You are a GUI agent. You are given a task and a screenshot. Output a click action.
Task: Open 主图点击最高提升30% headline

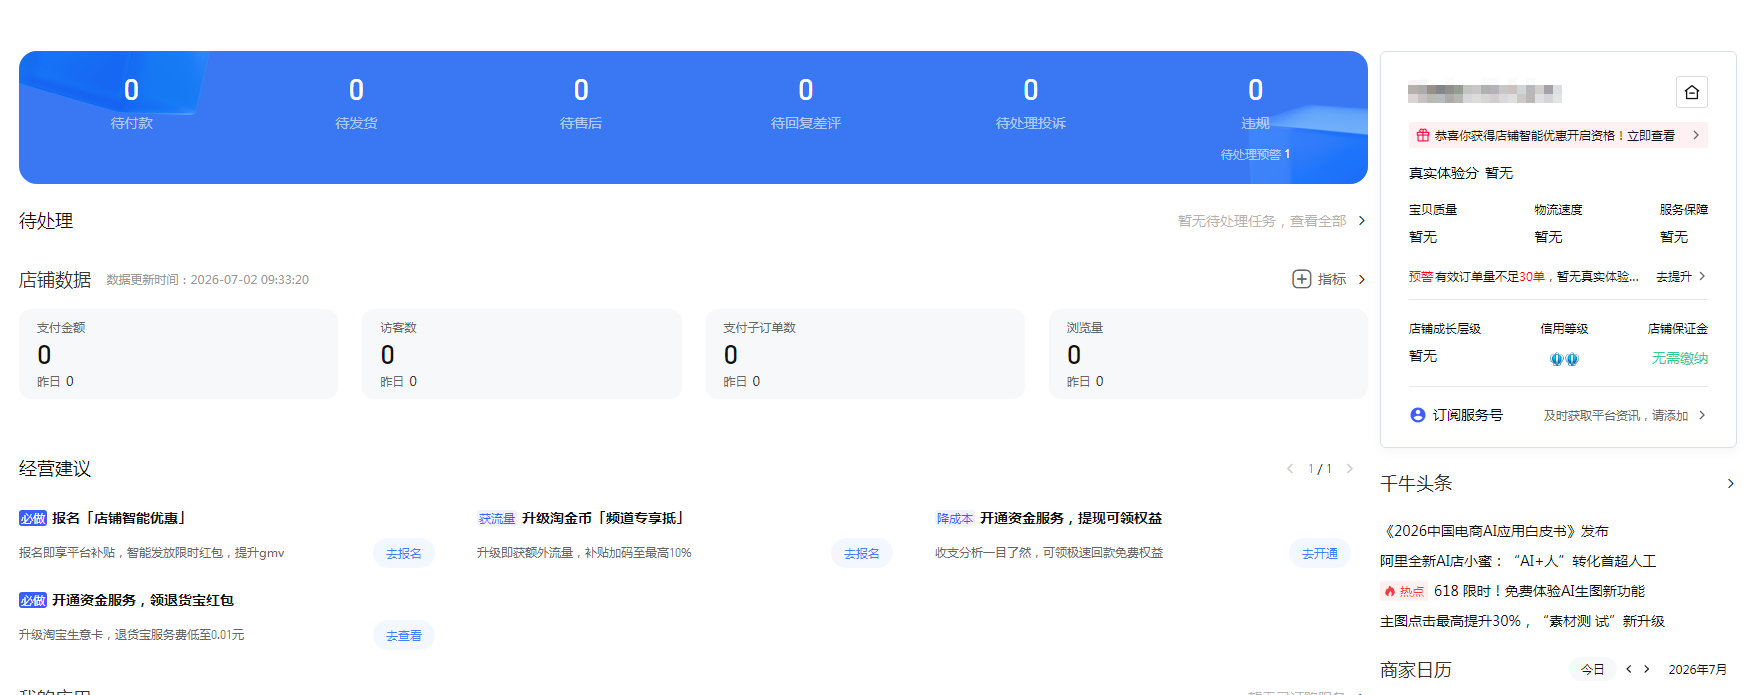click(x=1522, y=621)
